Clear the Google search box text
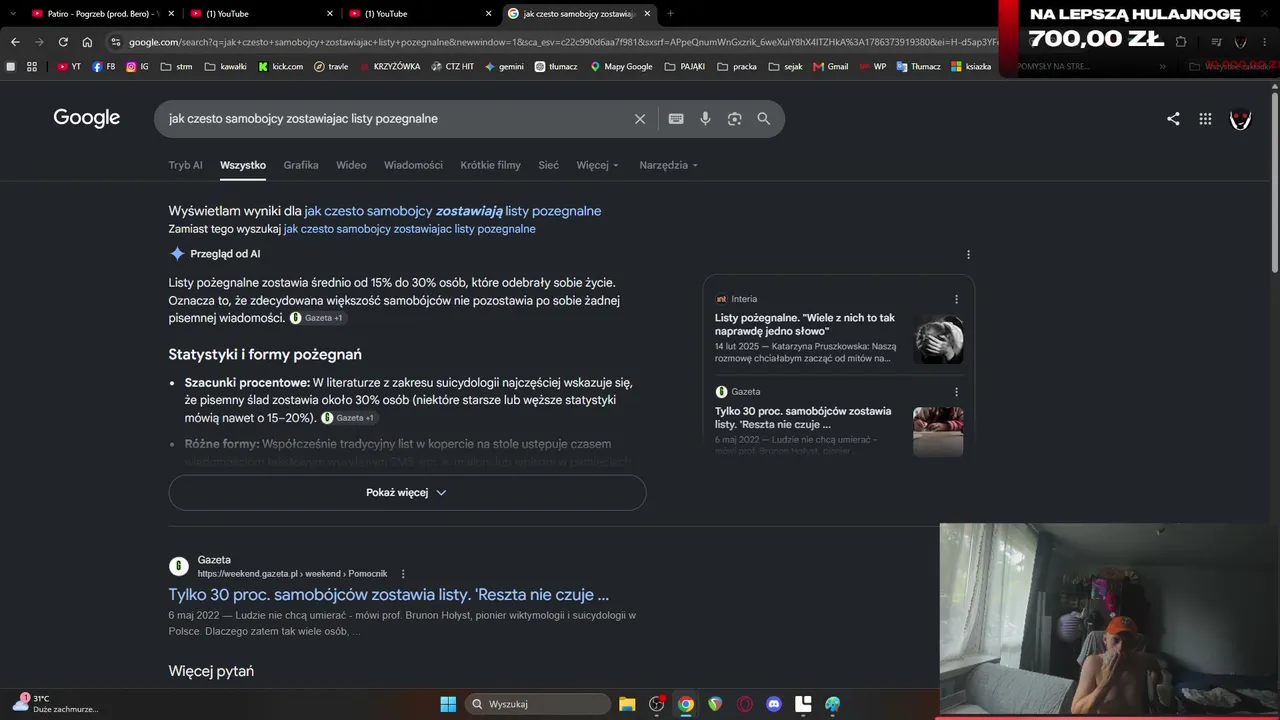The image size is (1280, 720). (x=640, y=119)
